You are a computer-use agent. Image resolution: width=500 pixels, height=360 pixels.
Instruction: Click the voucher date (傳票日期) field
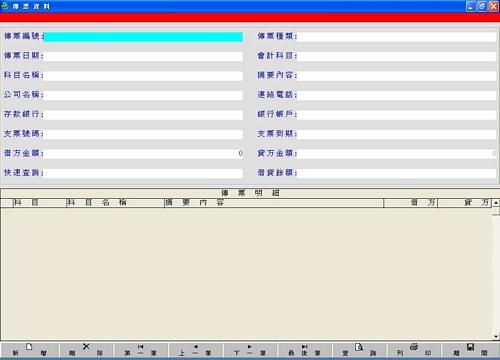coord(143,56)
